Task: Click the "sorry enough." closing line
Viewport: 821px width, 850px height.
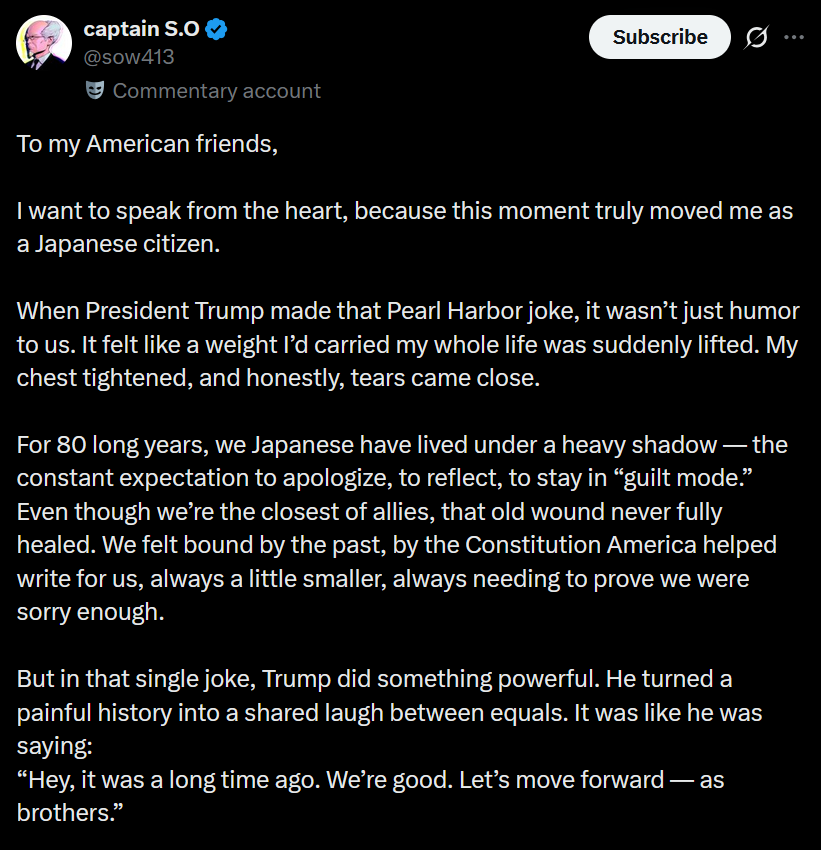Action: coord(90,612)
